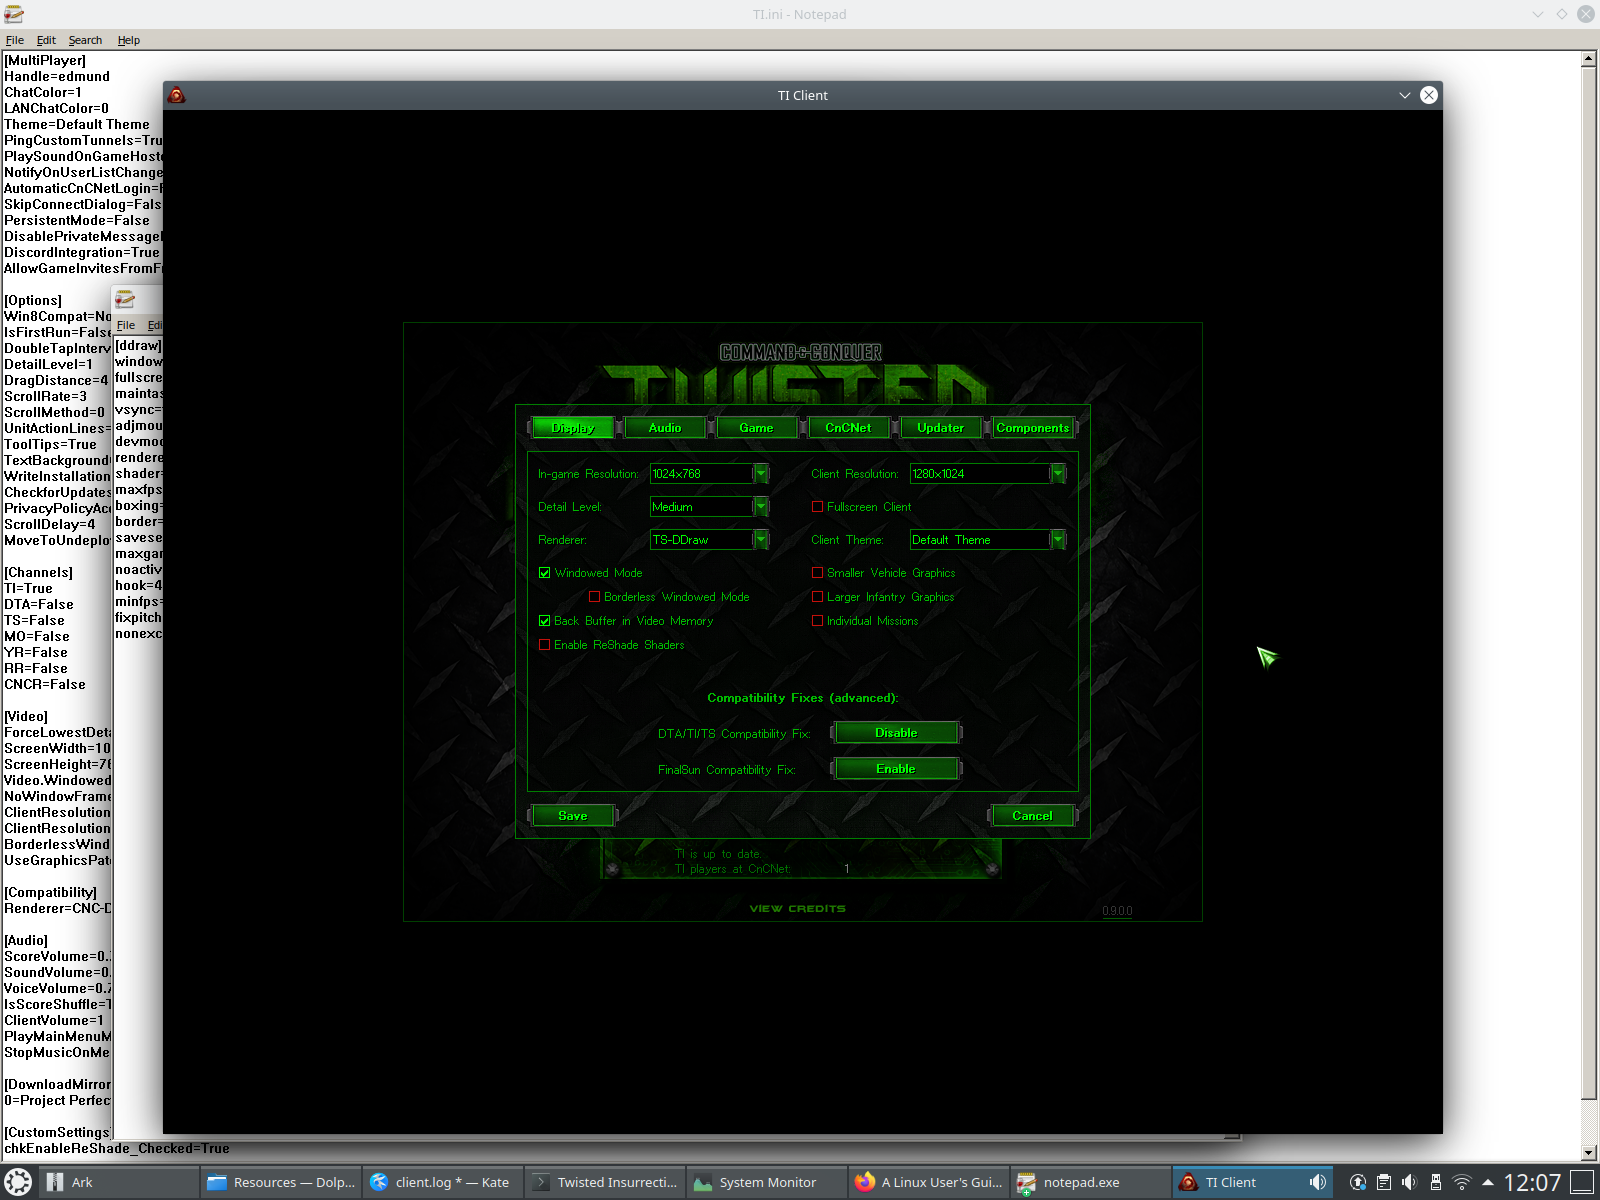Enable Smaller Vehicle Graphics option
Viewport: 1600px width, 1200px height.
(x=818, y=573)
